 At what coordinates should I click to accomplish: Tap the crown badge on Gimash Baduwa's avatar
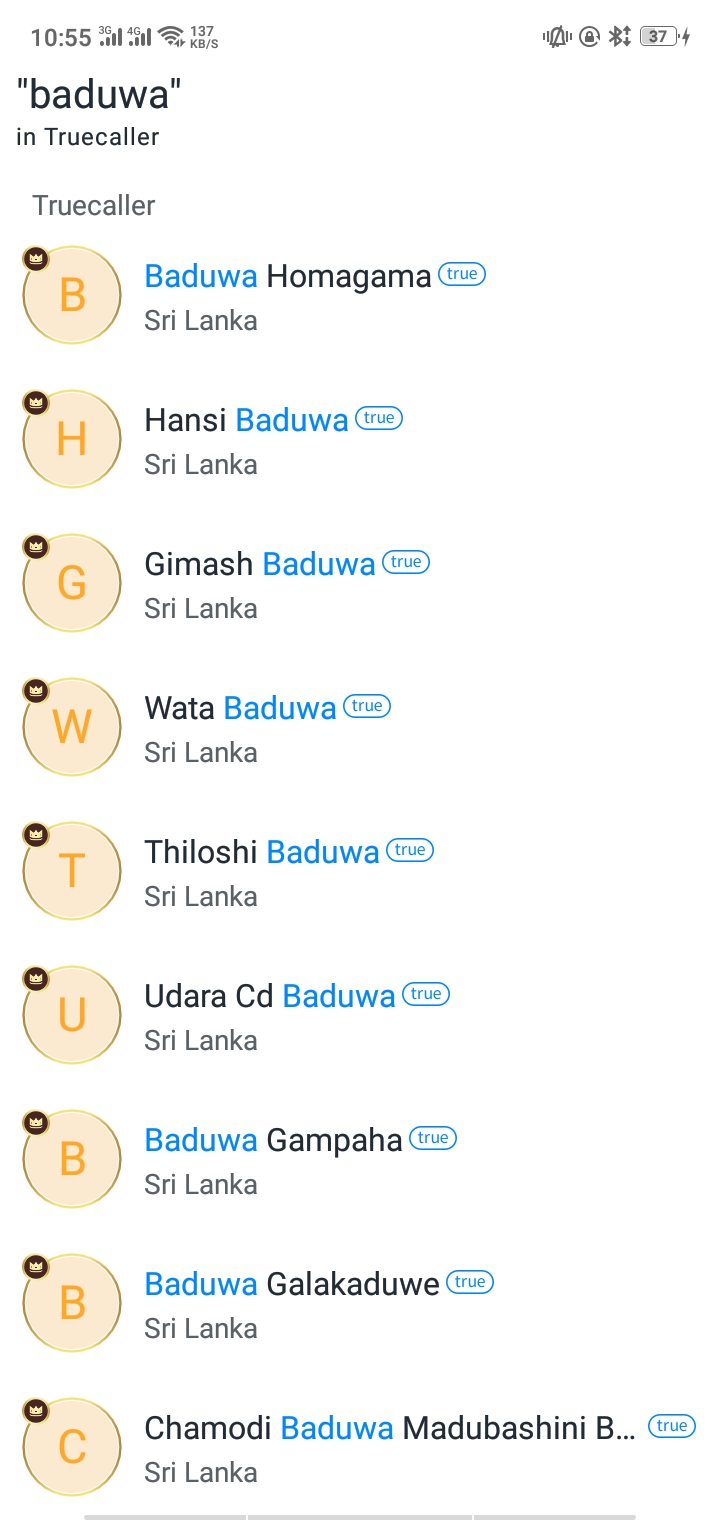click(36, 547)
